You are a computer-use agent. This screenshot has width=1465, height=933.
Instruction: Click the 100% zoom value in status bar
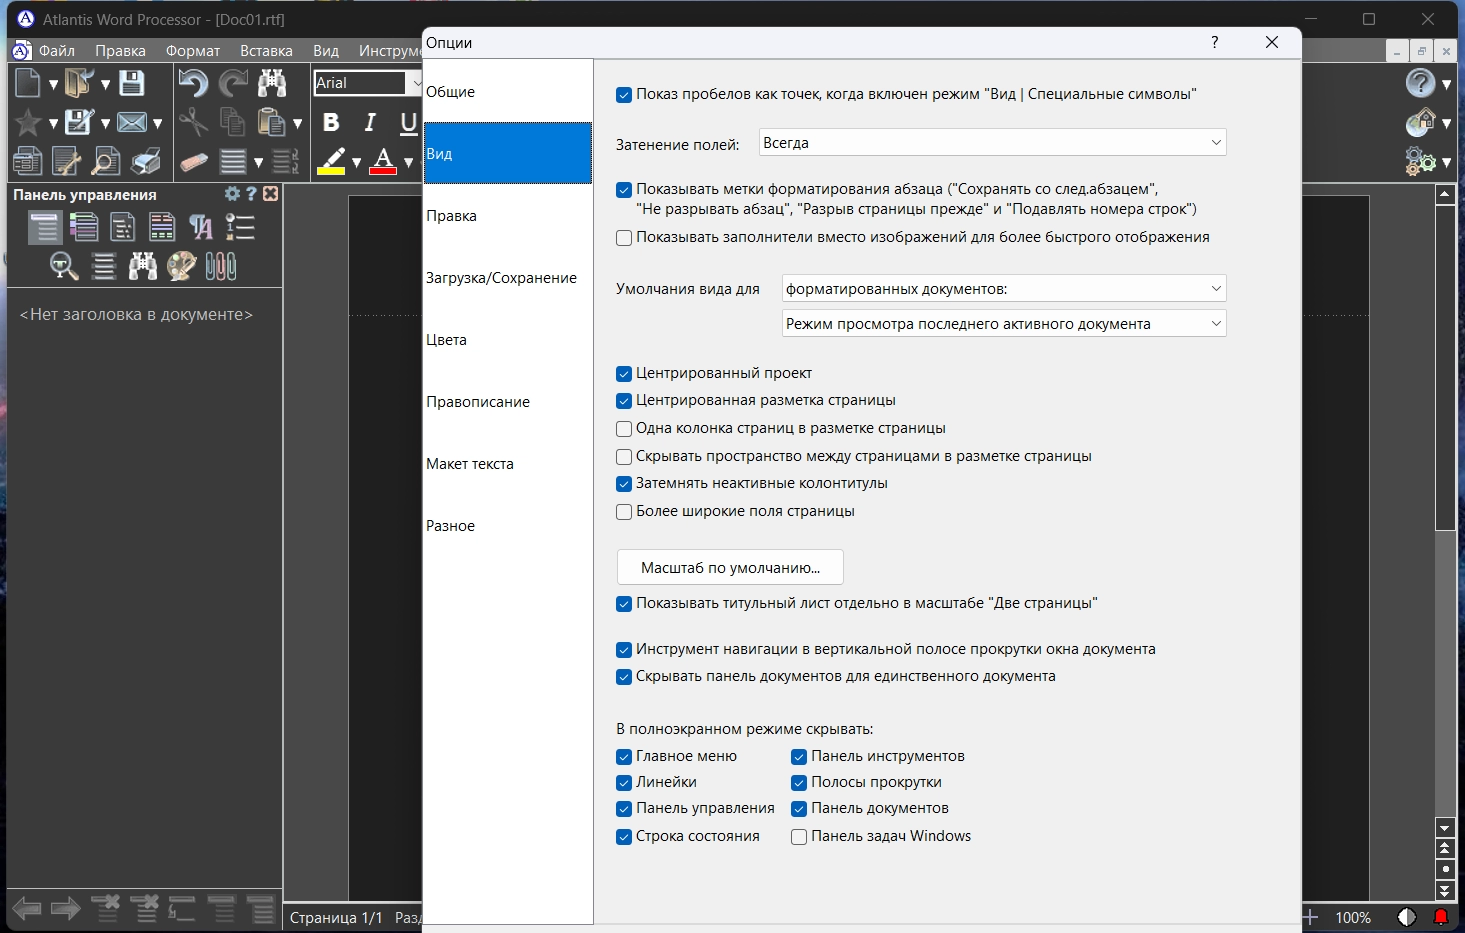pos(1353,918)
